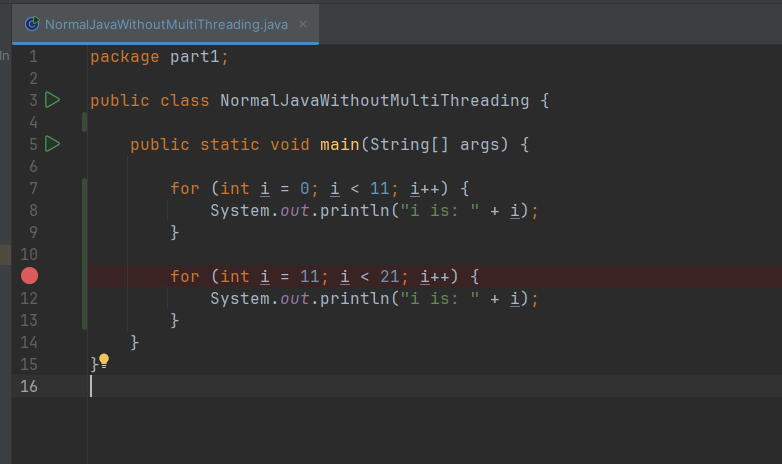Click the string "i is: " on line 8
782x464 pixels.
pos(439,210)
